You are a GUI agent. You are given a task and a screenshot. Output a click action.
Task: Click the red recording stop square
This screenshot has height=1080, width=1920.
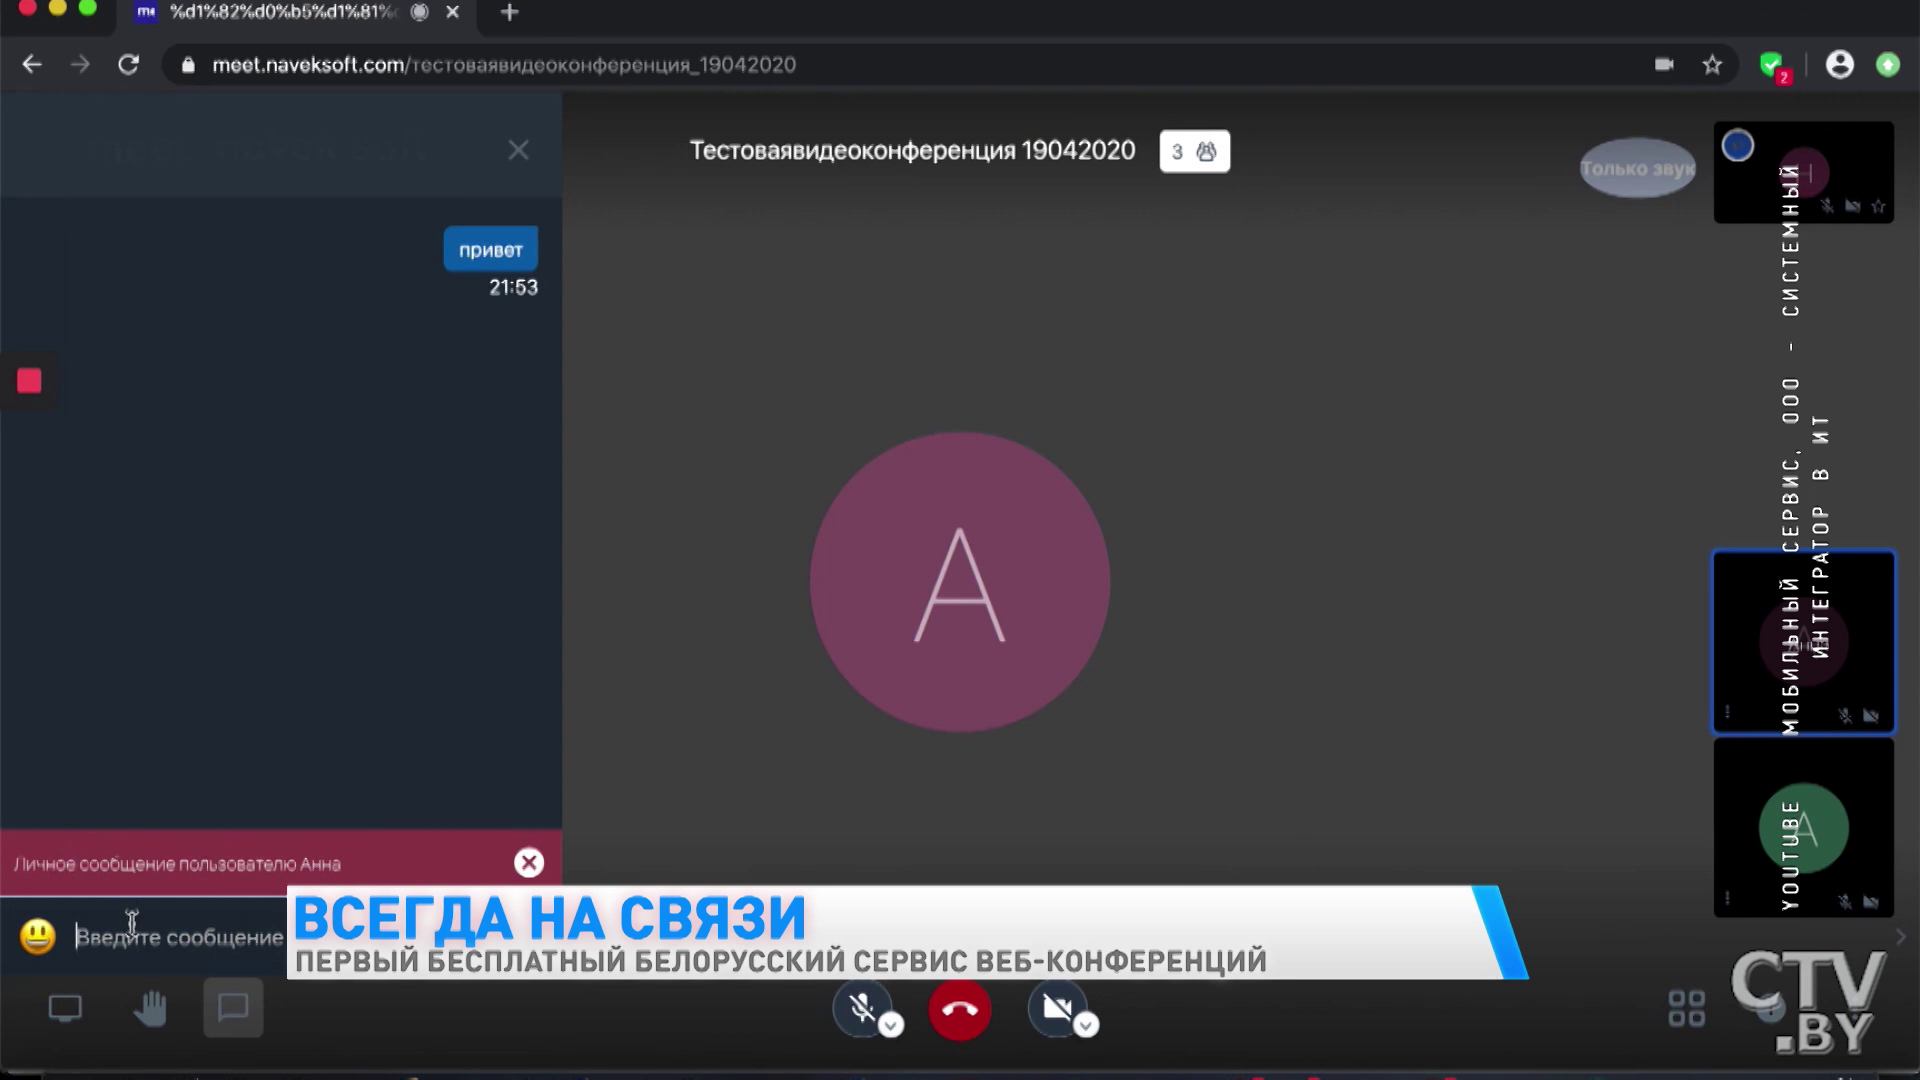(29, 381)
